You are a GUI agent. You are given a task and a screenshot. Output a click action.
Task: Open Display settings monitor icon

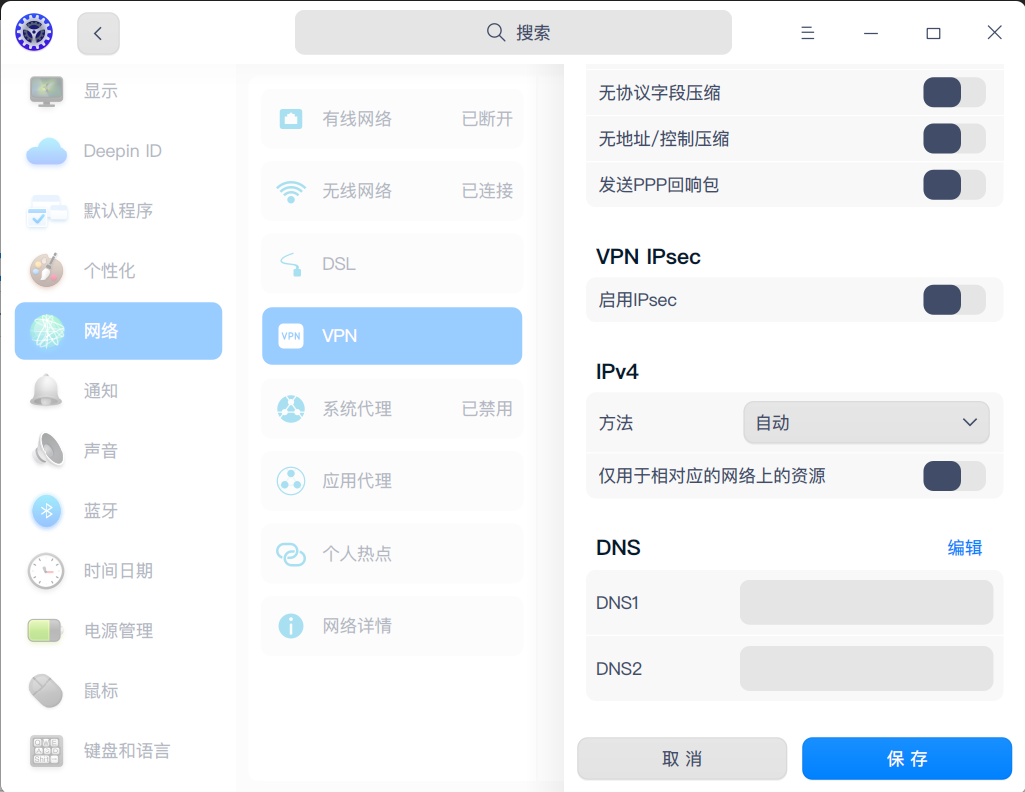point(46,91)
